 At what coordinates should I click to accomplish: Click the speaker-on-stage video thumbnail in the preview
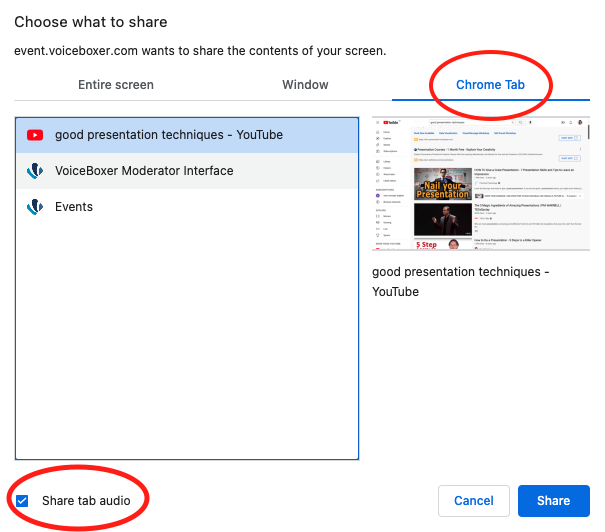(x=443, y=220)
